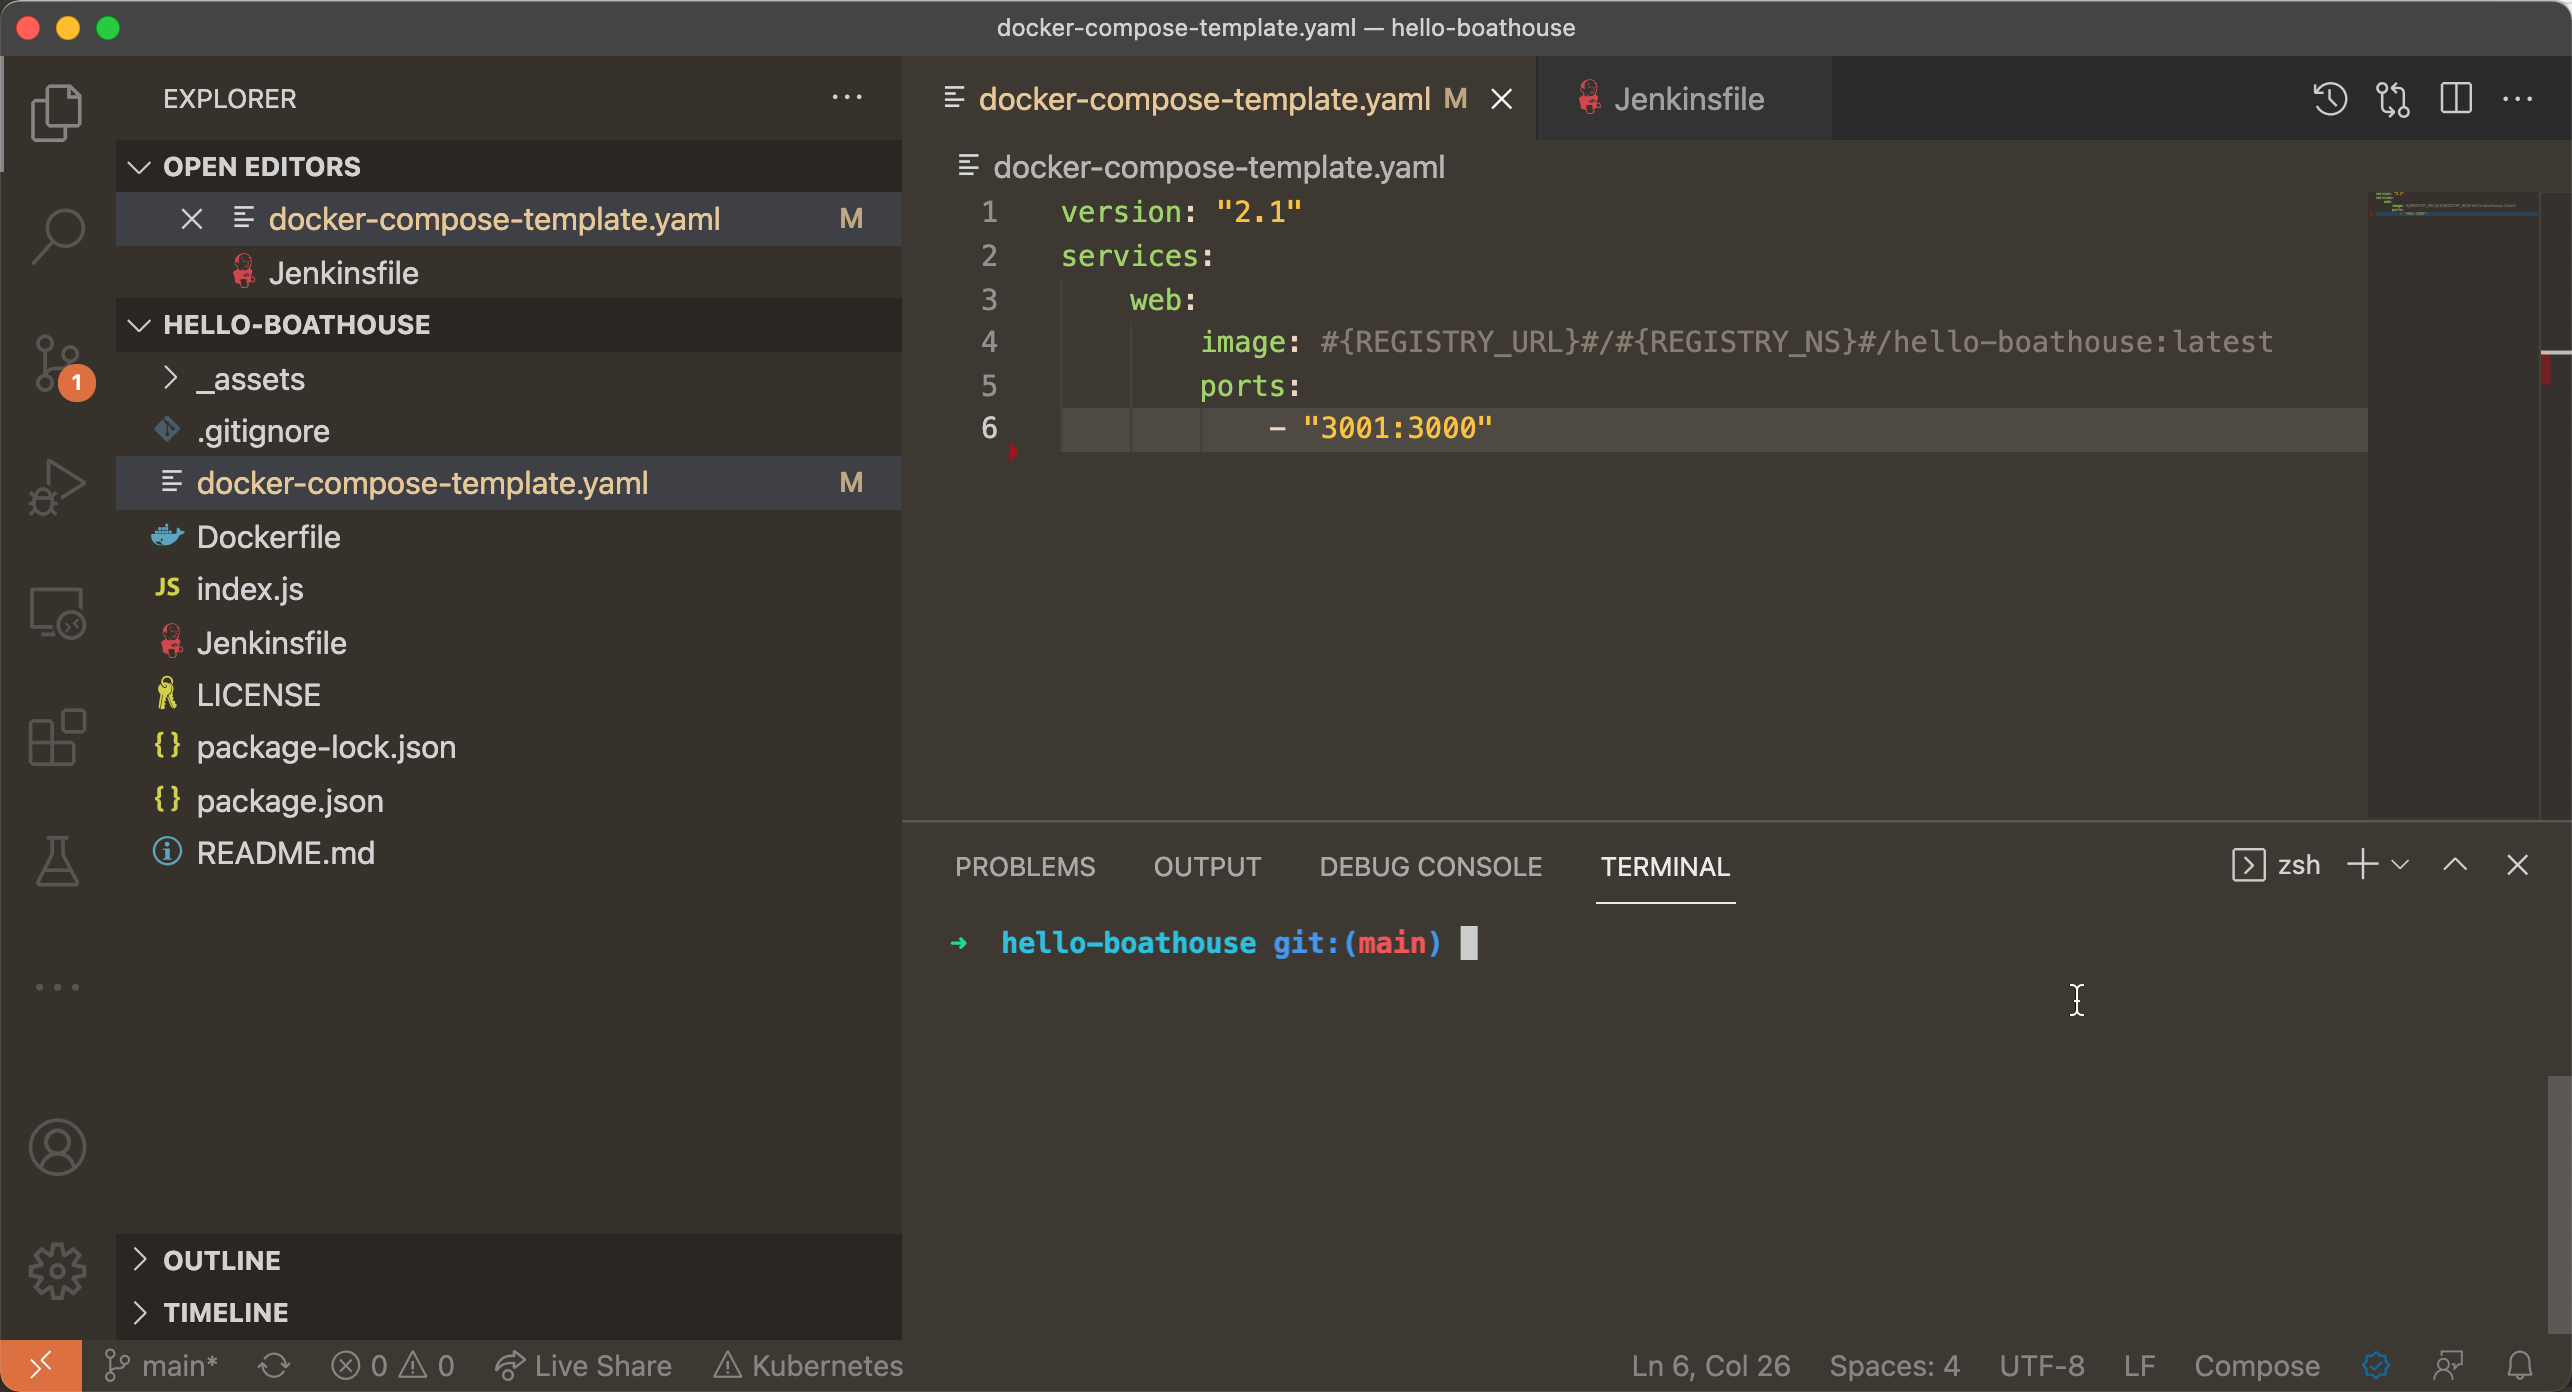
Task: Open .gitignore file in explorer
Action: [509, 431]
